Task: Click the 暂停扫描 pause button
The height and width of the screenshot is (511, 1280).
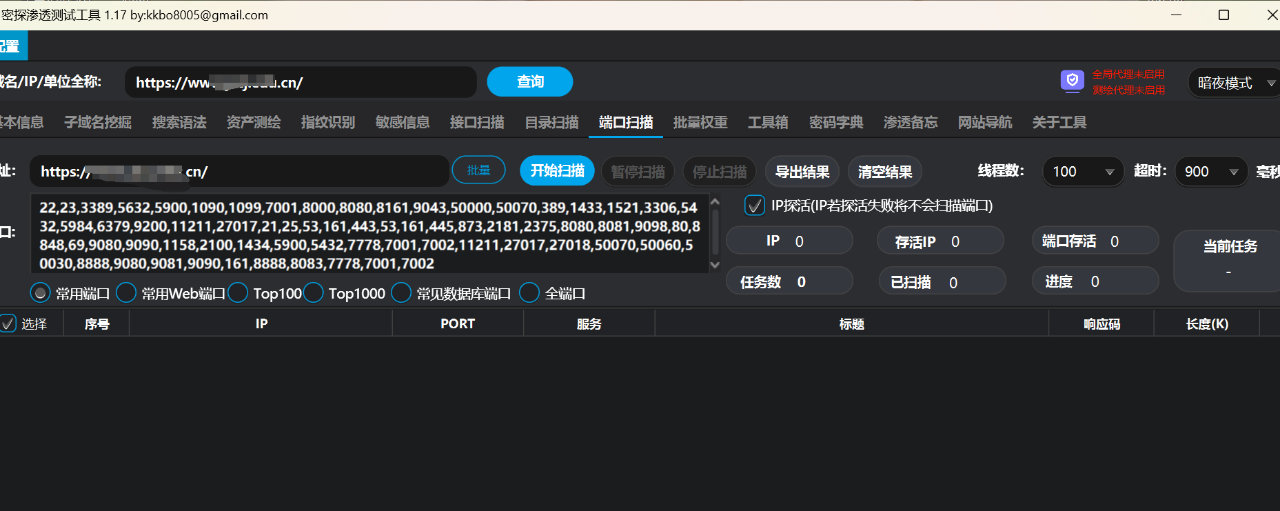Action: (x=638, y=171)
